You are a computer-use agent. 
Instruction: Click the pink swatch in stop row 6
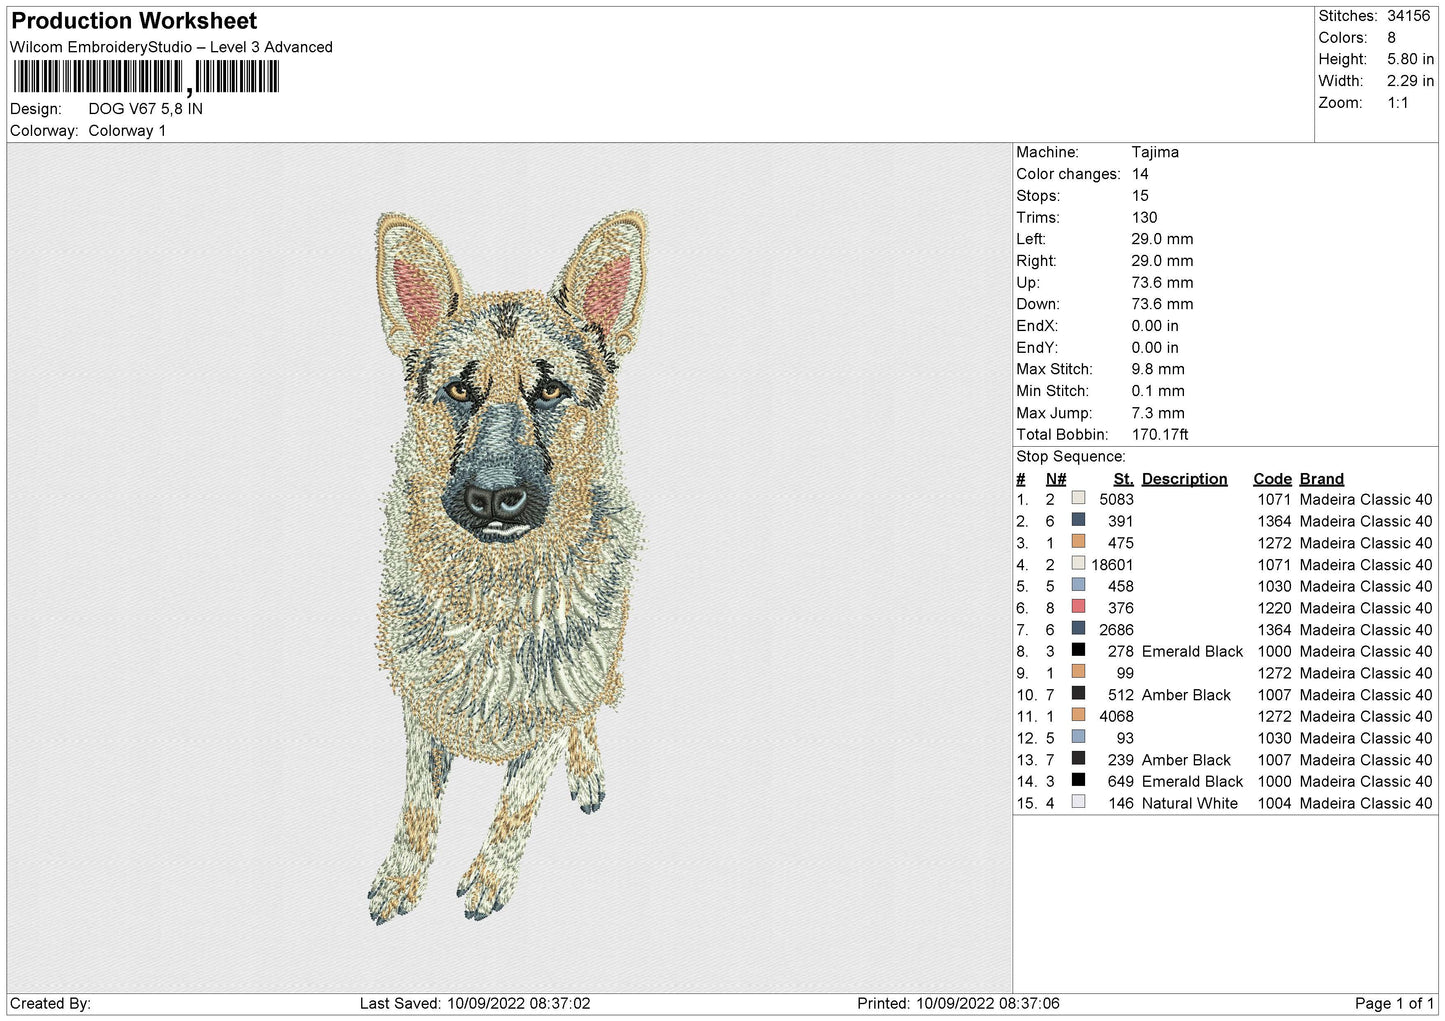click(1078, 607)
